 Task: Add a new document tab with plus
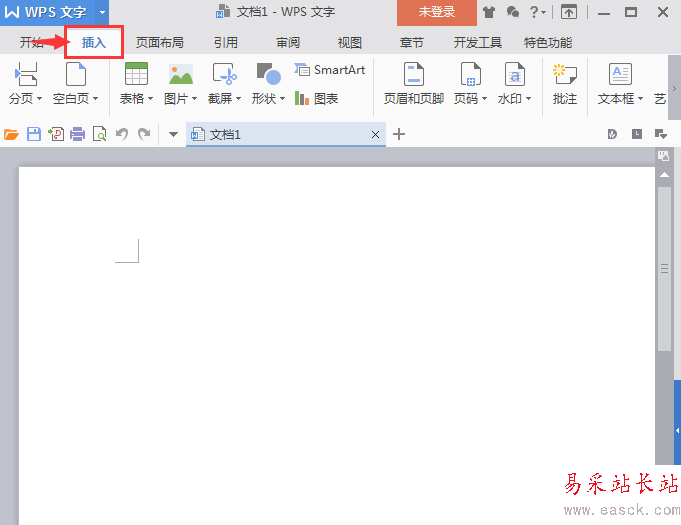[x=399, y=134]
